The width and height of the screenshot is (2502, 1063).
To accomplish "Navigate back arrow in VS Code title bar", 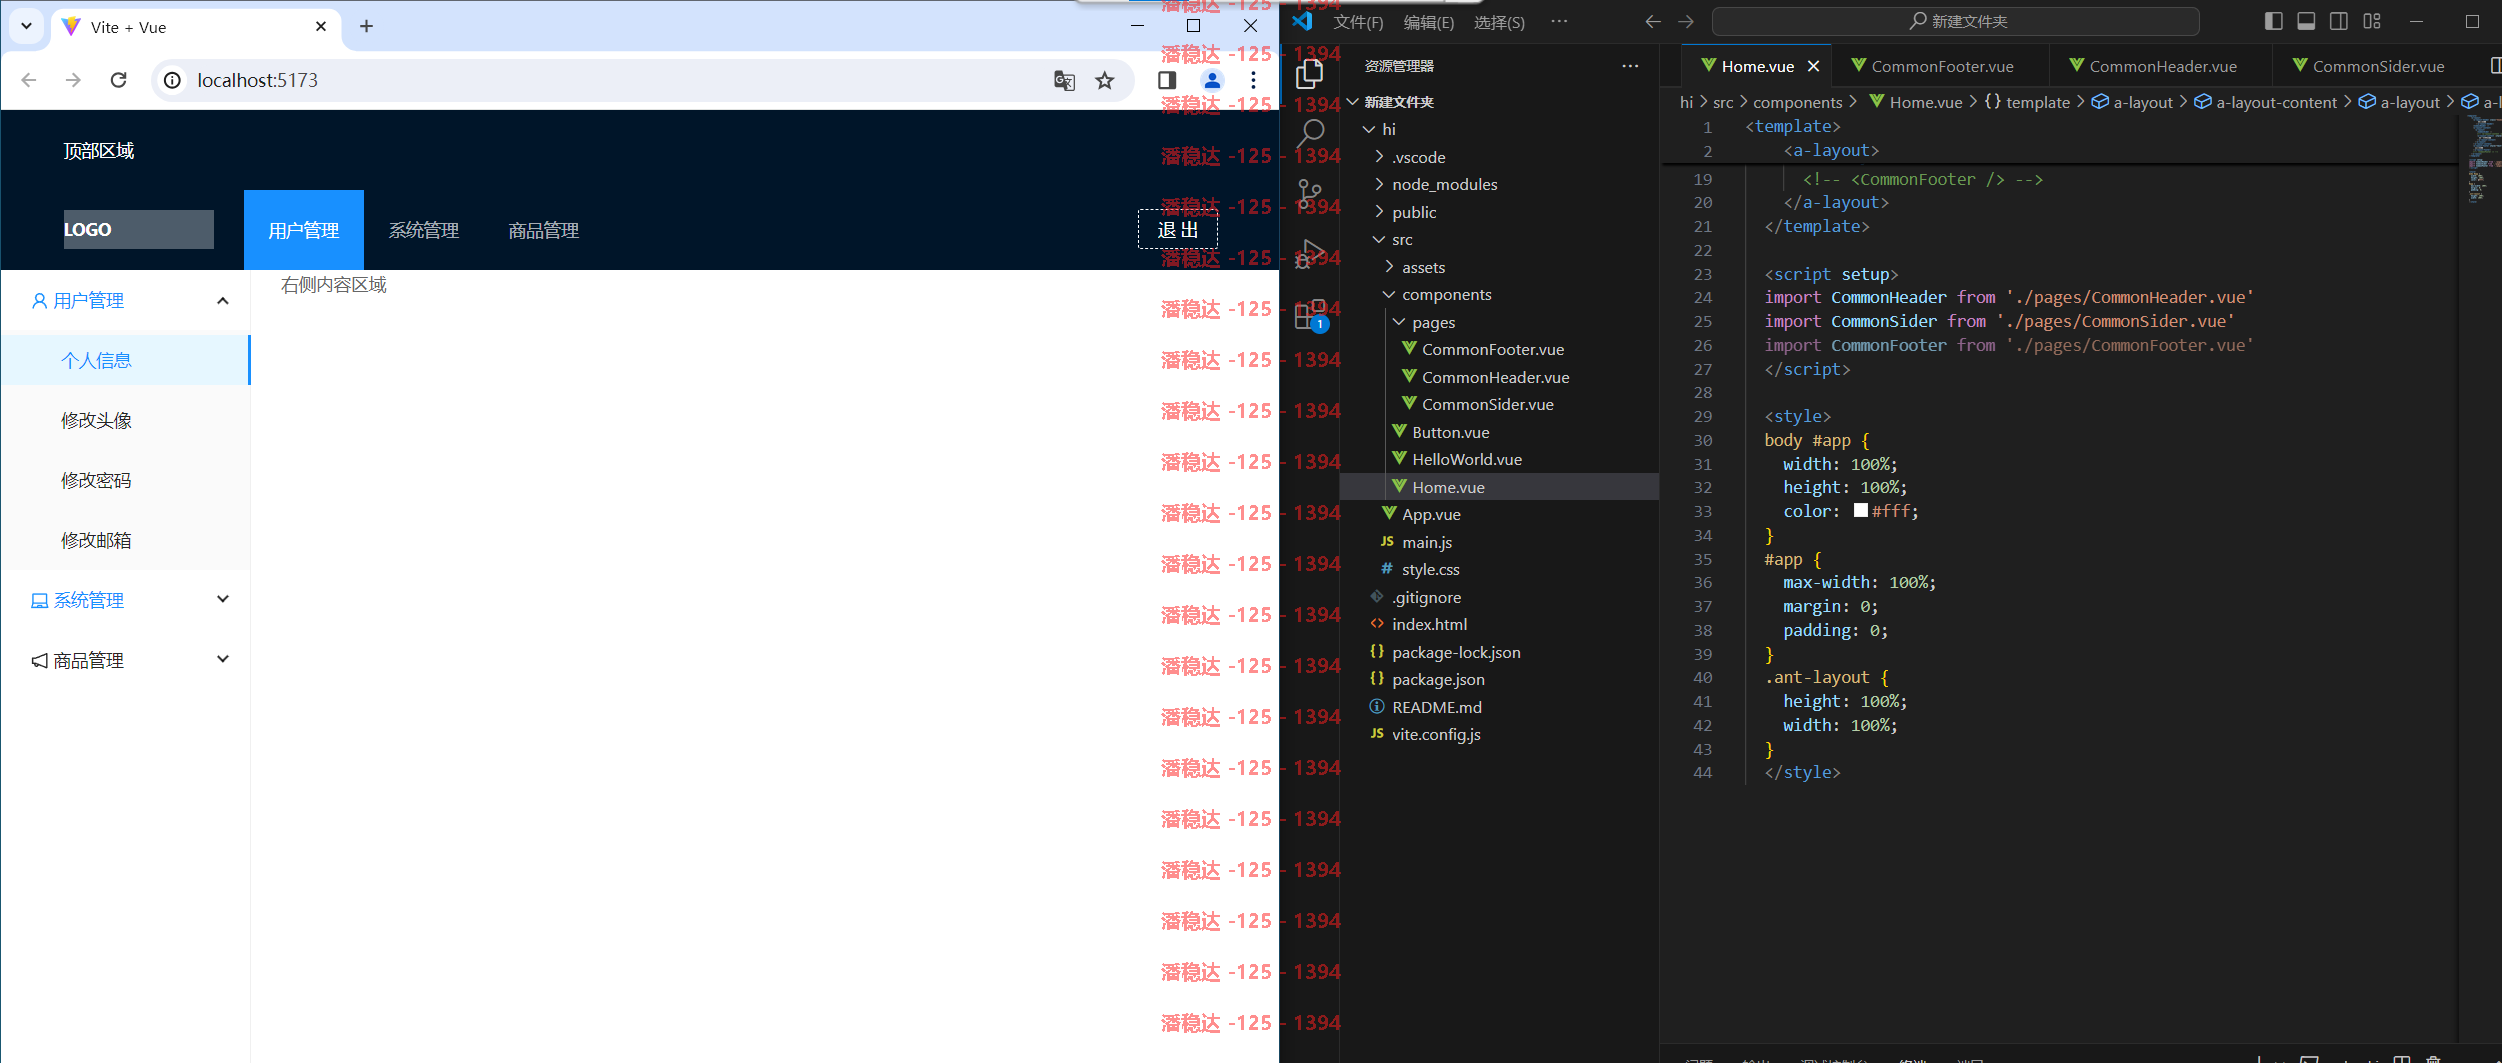I will 1653,22.
